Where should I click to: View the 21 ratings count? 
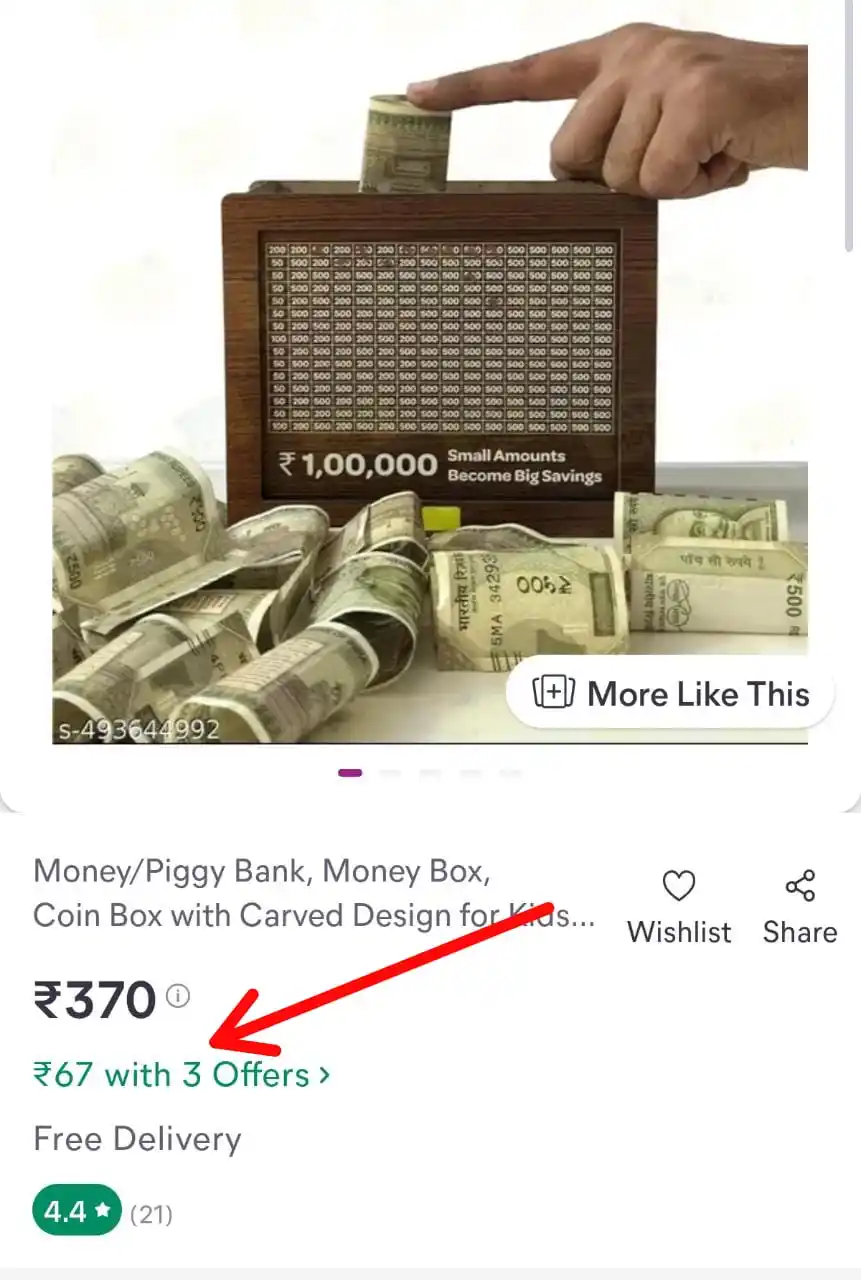tap(152, 1214)
